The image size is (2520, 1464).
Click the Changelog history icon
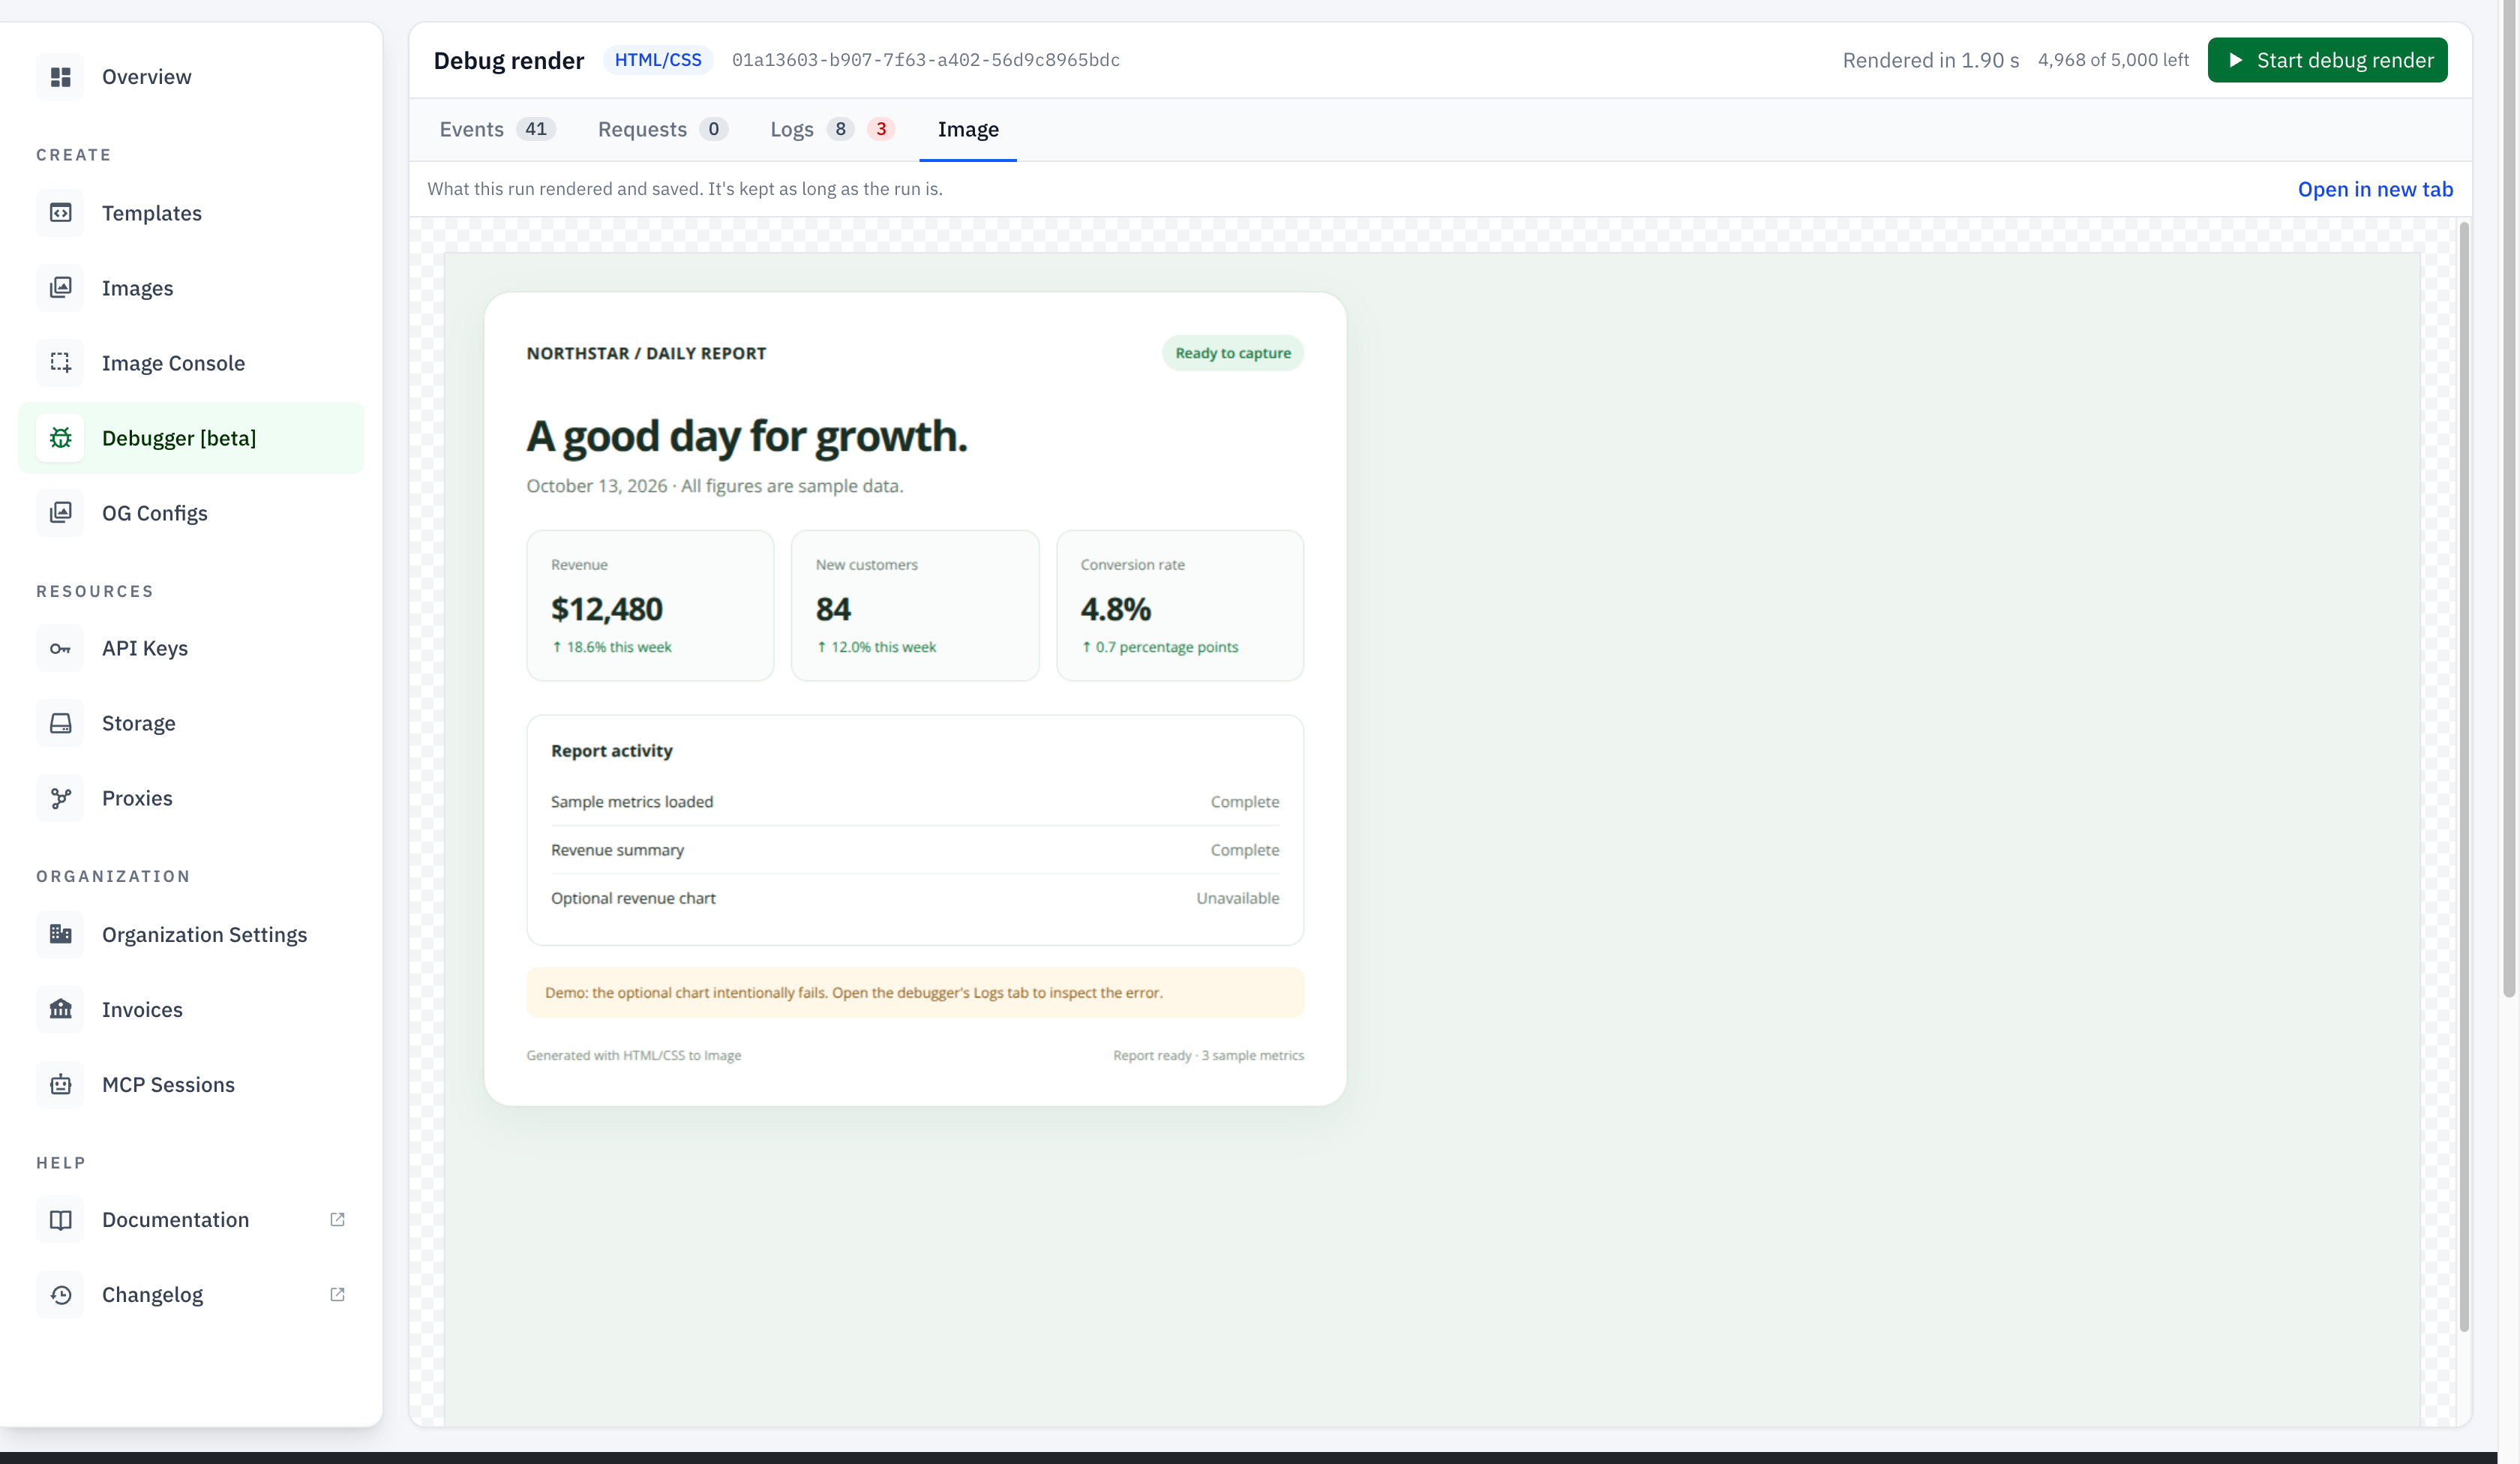tap(60, 1295)
